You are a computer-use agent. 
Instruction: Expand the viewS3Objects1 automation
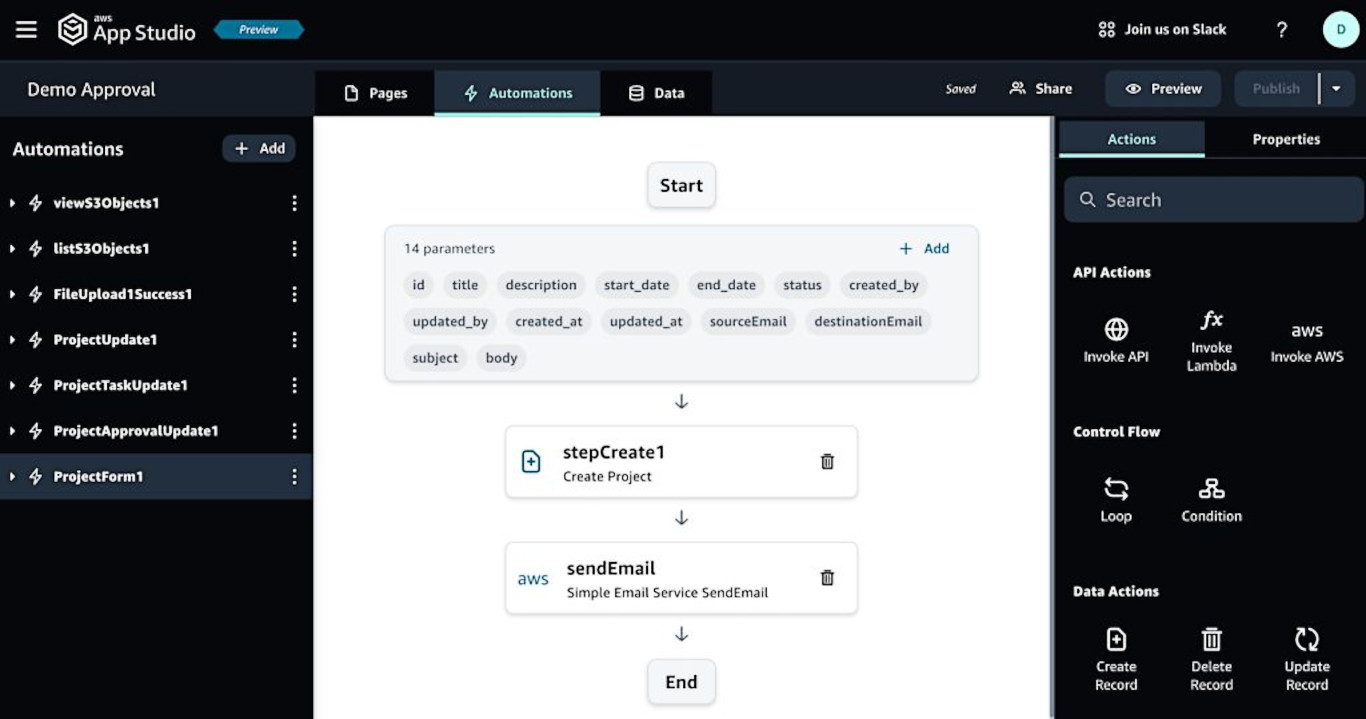[12, 203]
